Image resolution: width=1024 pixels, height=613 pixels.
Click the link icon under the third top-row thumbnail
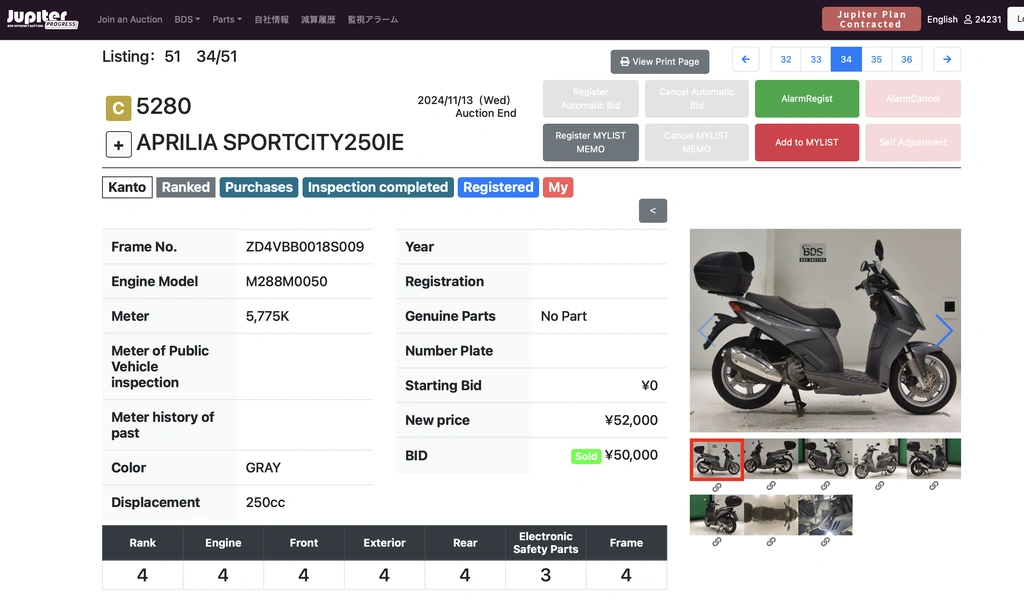825,486
